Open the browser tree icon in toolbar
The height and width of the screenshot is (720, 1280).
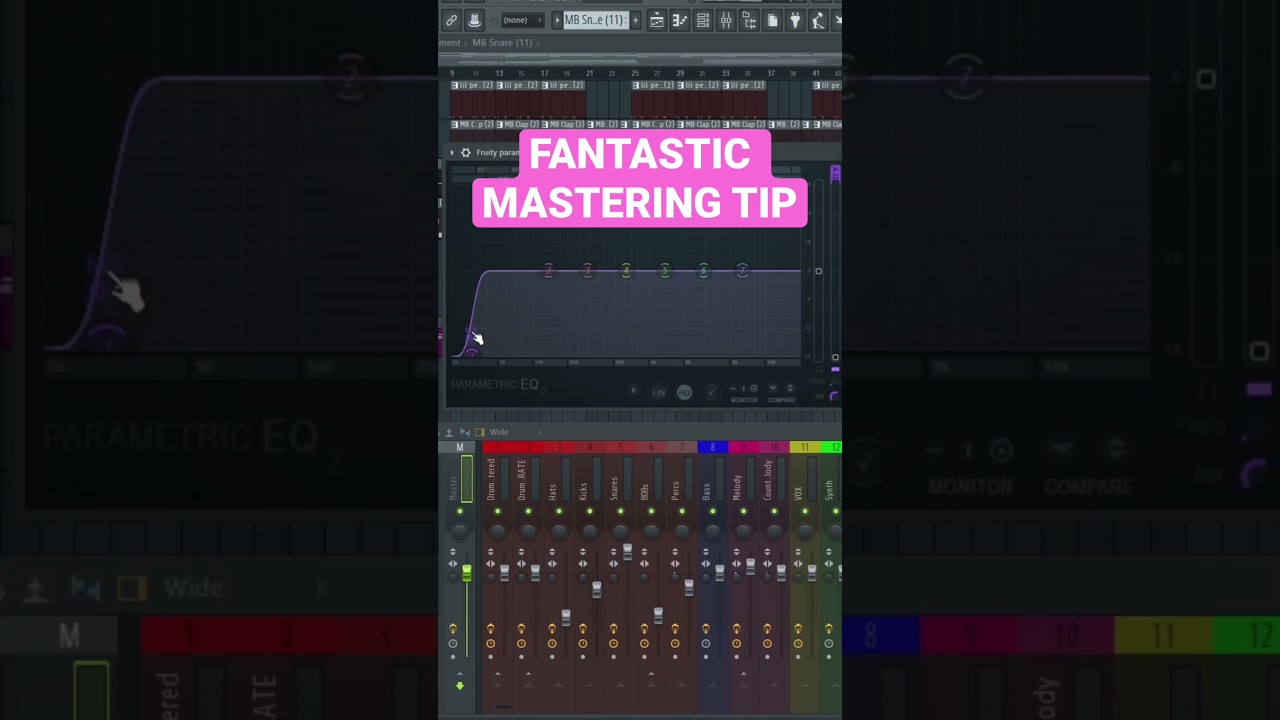pos(749,20)
